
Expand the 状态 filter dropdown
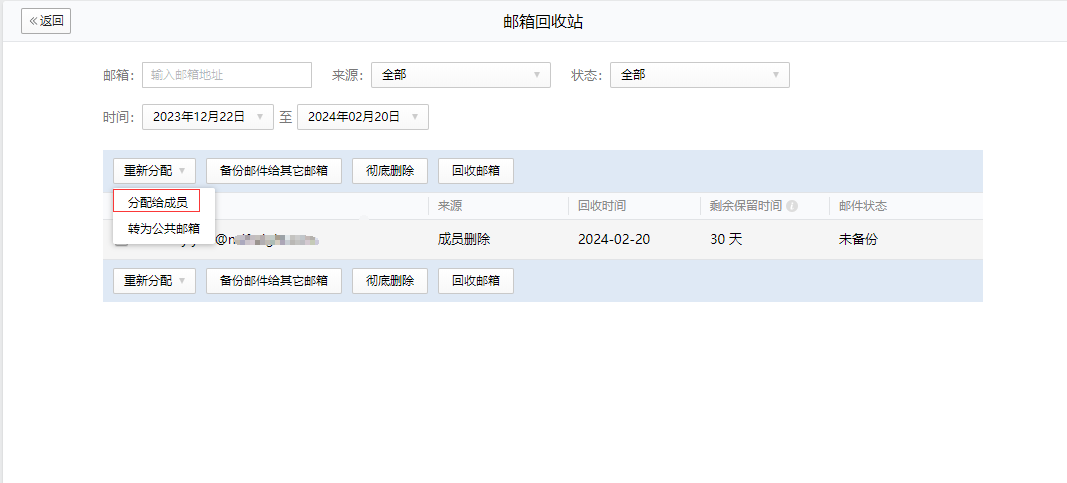[x=699, y=75]
